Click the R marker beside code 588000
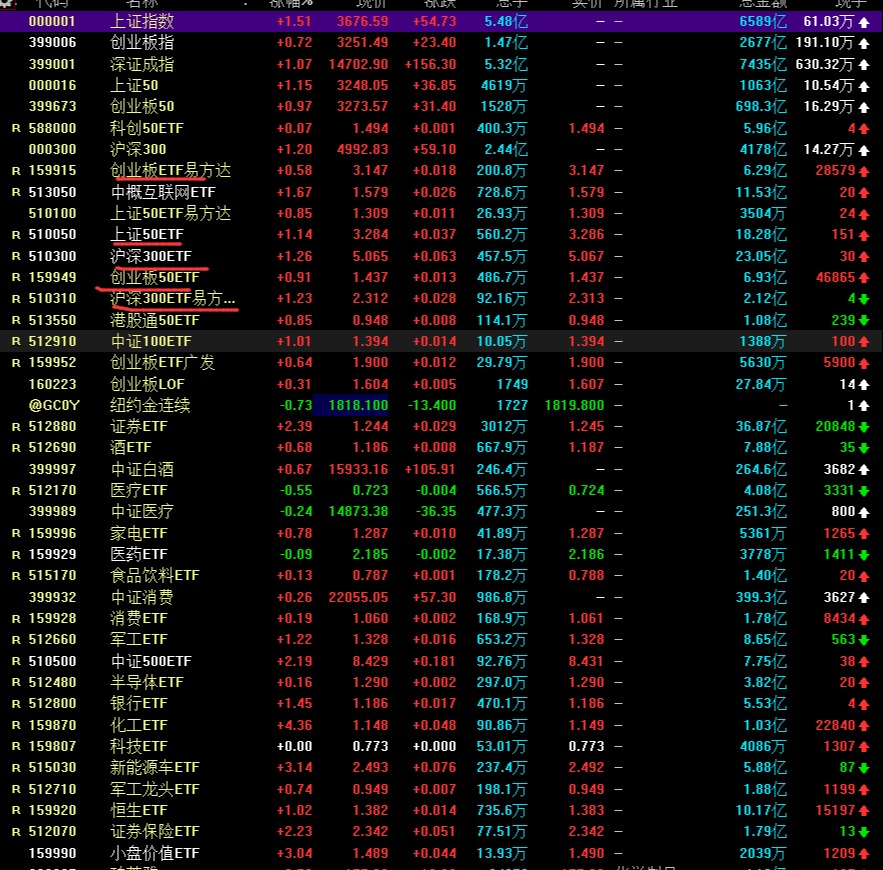Viewport: 883px width, 870px height. (16, 128)
